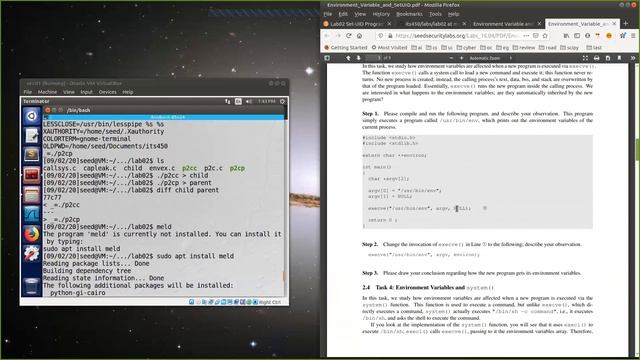The height and width of the screenshot is (360, 640).
Task: Click VM sound volume indicator
Action: pos(249,101)
